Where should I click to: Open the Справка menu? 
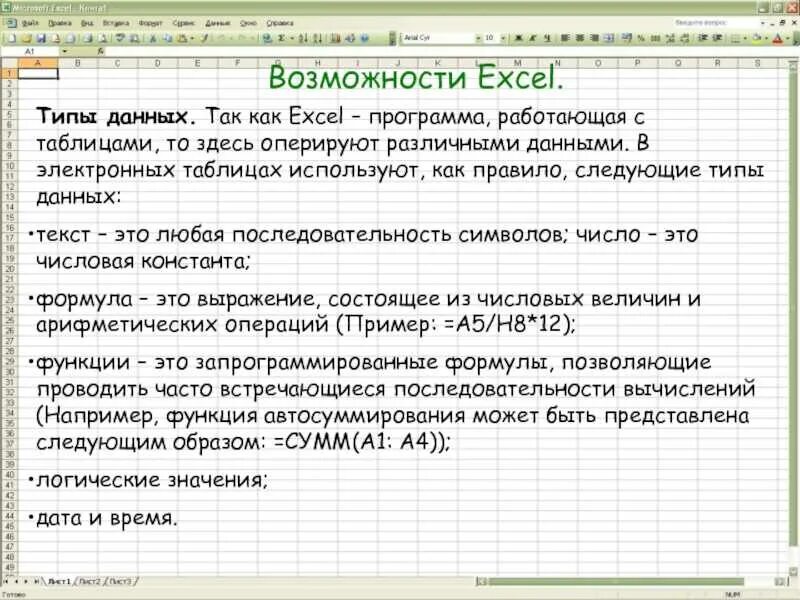(x=280, y=23)
